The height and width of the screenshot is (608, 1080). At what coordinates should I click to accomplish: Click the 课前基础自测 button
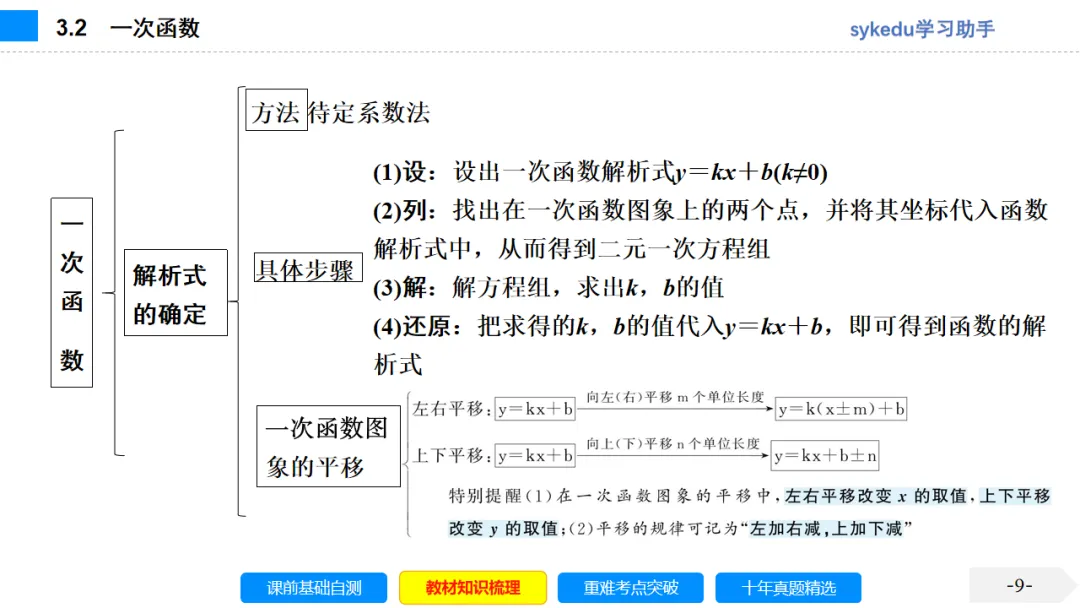pyautogui.click(x=315, y=588)
